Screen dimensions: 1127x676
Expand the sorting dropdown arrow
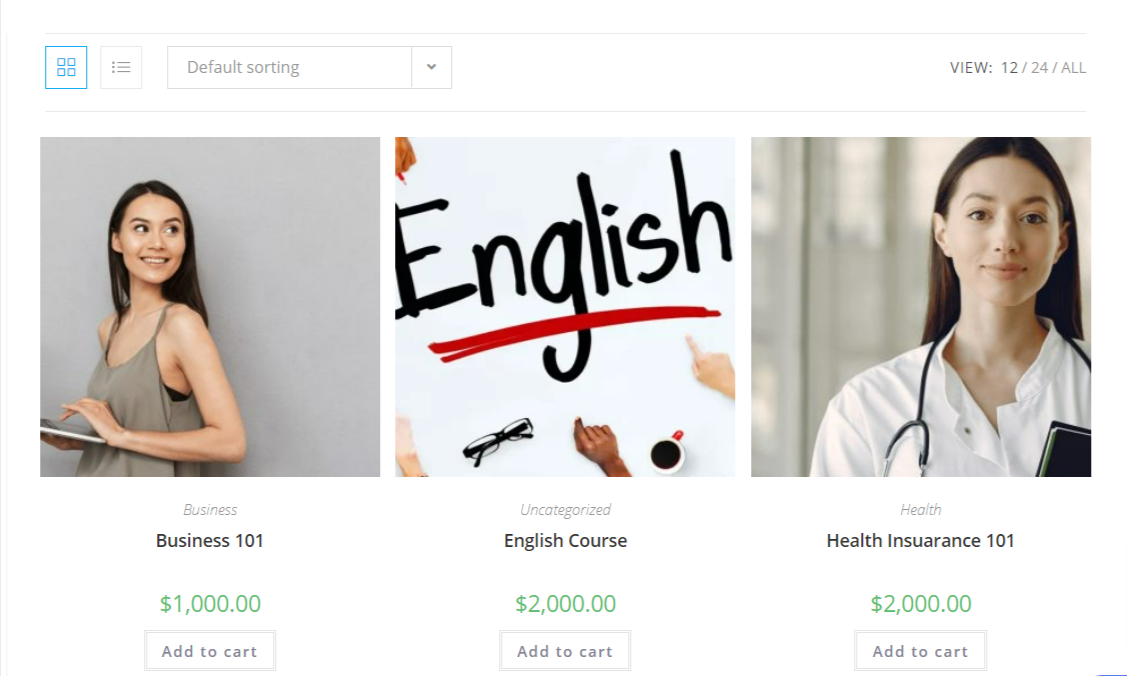tap(431, 68)
